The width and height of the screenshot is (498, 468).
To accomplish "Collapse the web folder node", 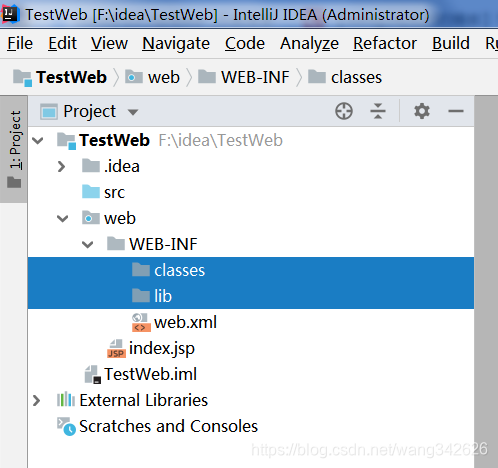I will [x=62, y=219].
